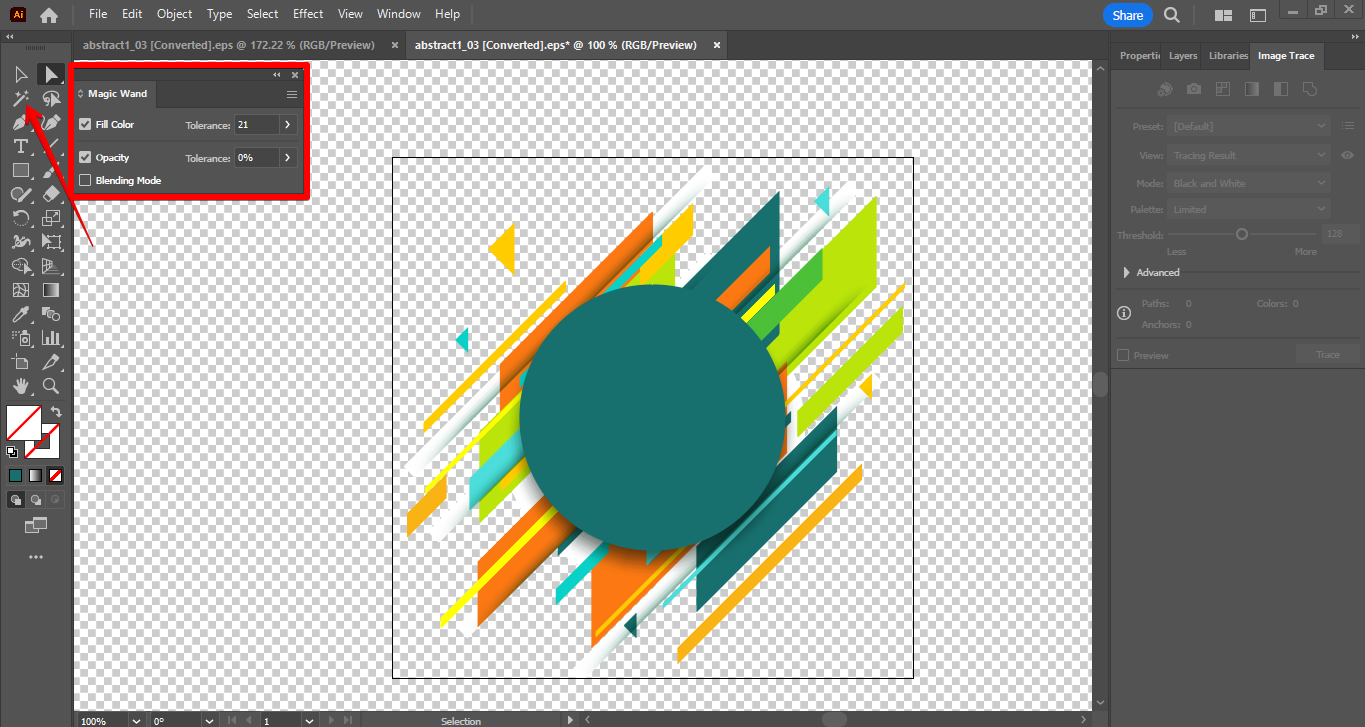Uncheck Opacity in Magic Wand panel

[85, 158]
